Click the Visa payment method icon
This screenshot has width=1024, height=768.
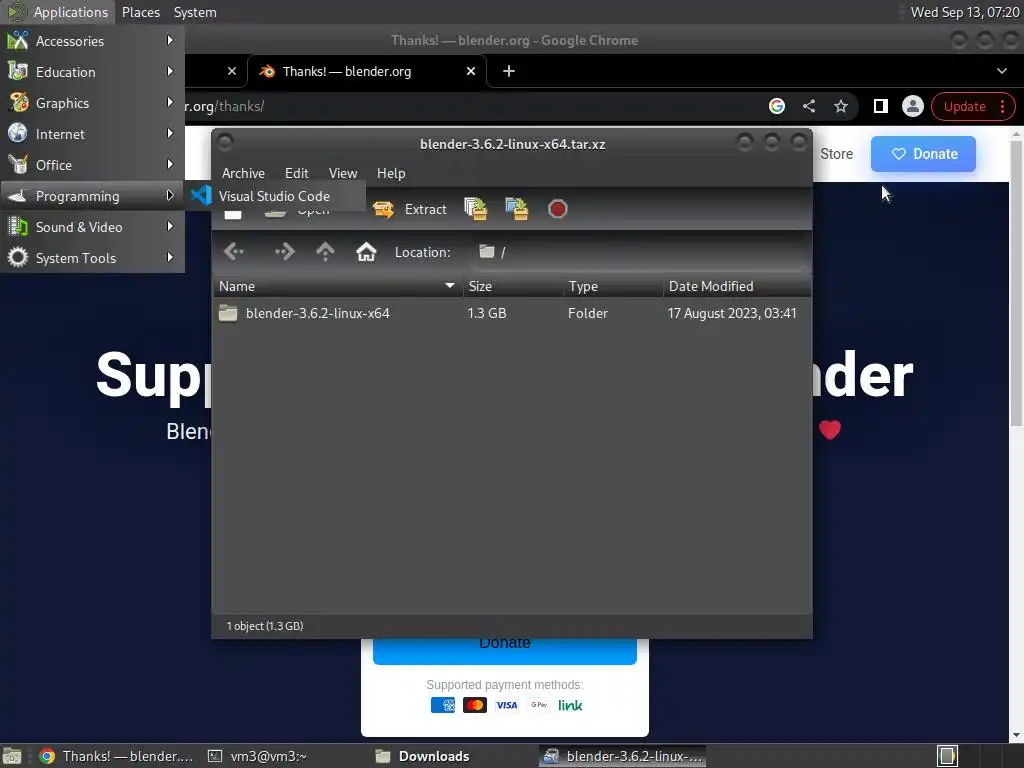click(506, 705)
